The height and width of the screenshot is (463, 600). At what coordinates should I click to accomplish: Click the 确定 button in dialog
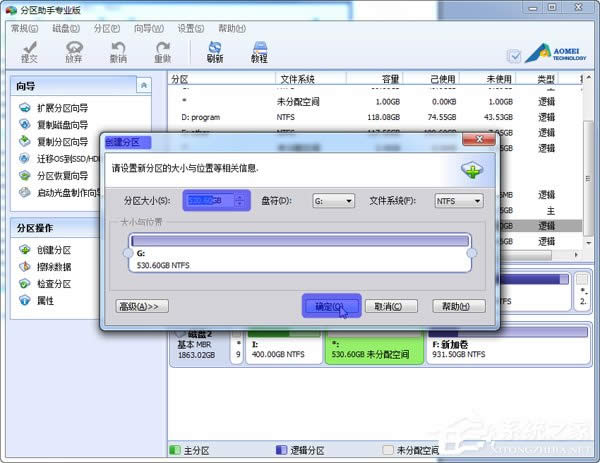tap(330, 306)
